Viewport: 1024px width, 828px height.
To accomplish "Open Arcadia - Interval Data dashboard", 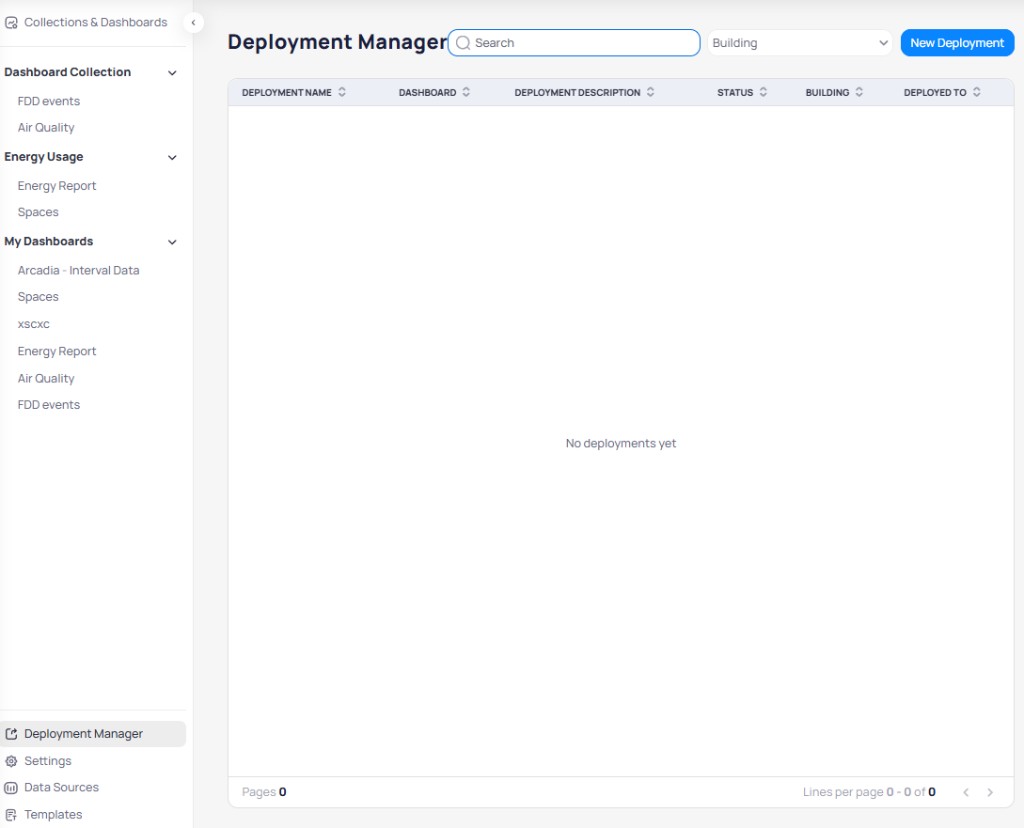I will (78, 270).
